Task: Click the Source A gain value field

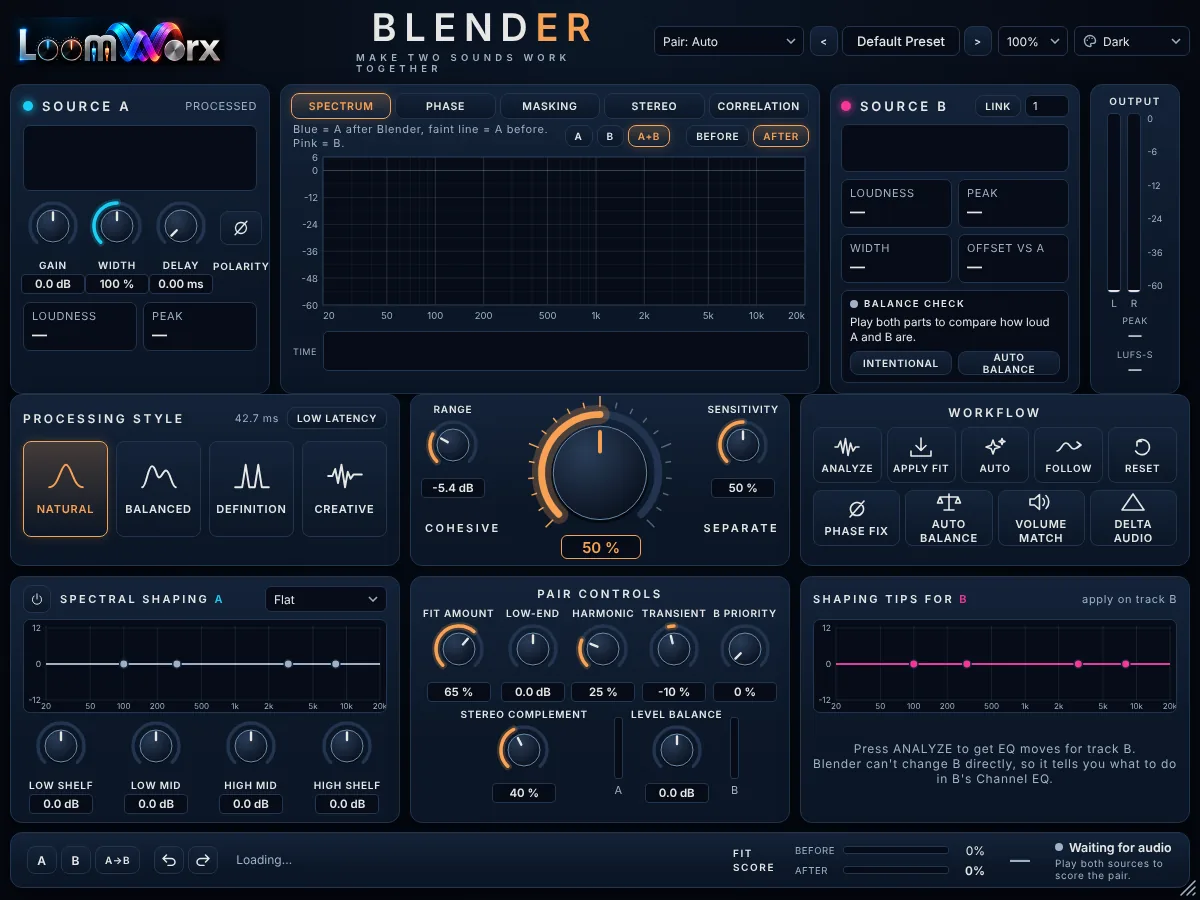Action: click(53, 284)
